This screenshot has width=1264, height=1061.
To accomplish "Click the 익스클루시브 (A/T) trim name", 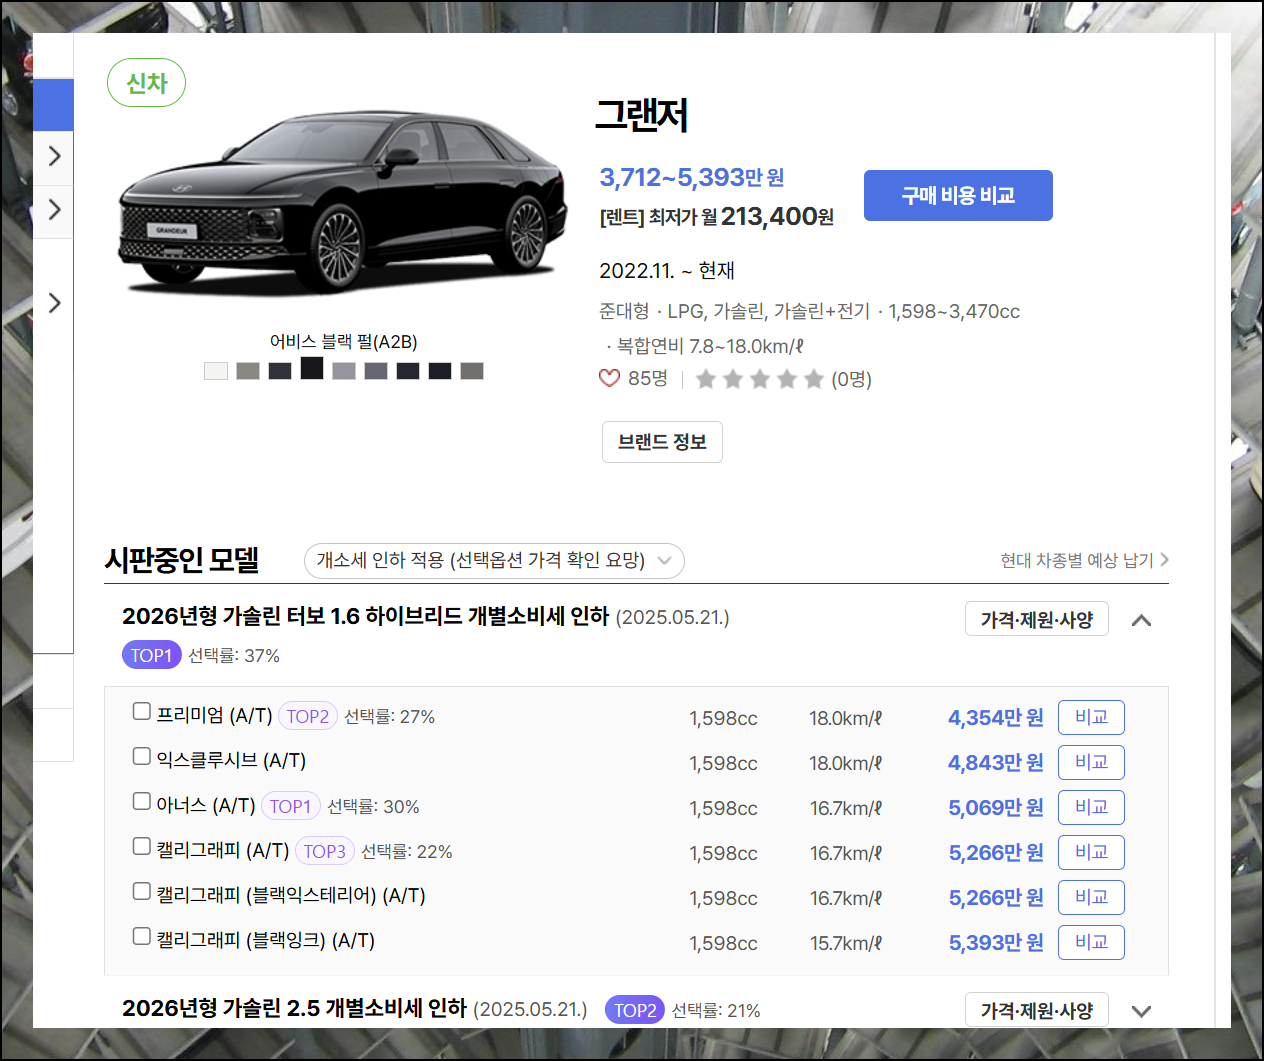I will tap(231, 760).
